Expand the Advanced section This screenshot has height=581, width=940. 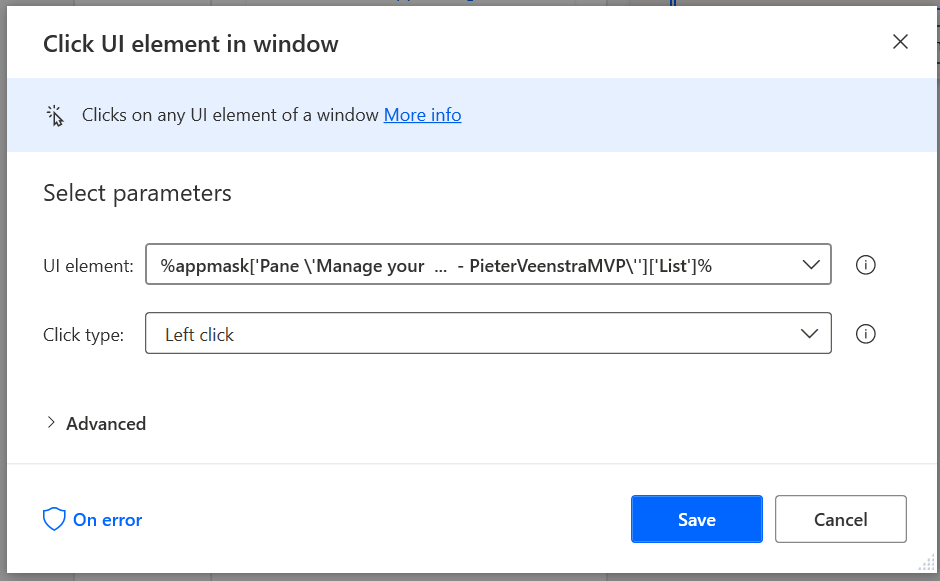click(x=96, y=423)
